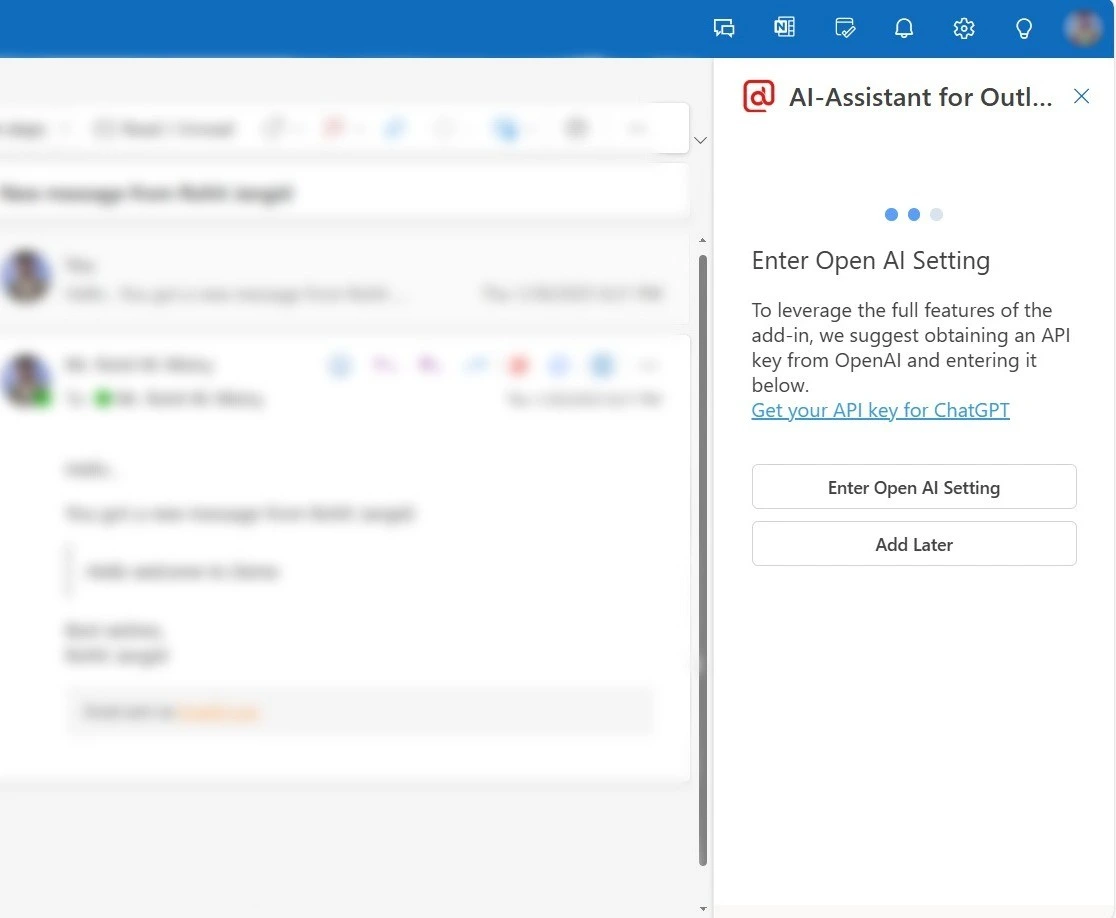1116x918 pixels.
Task: Select the third onboarding step dot
Action: tap(937, 214)
